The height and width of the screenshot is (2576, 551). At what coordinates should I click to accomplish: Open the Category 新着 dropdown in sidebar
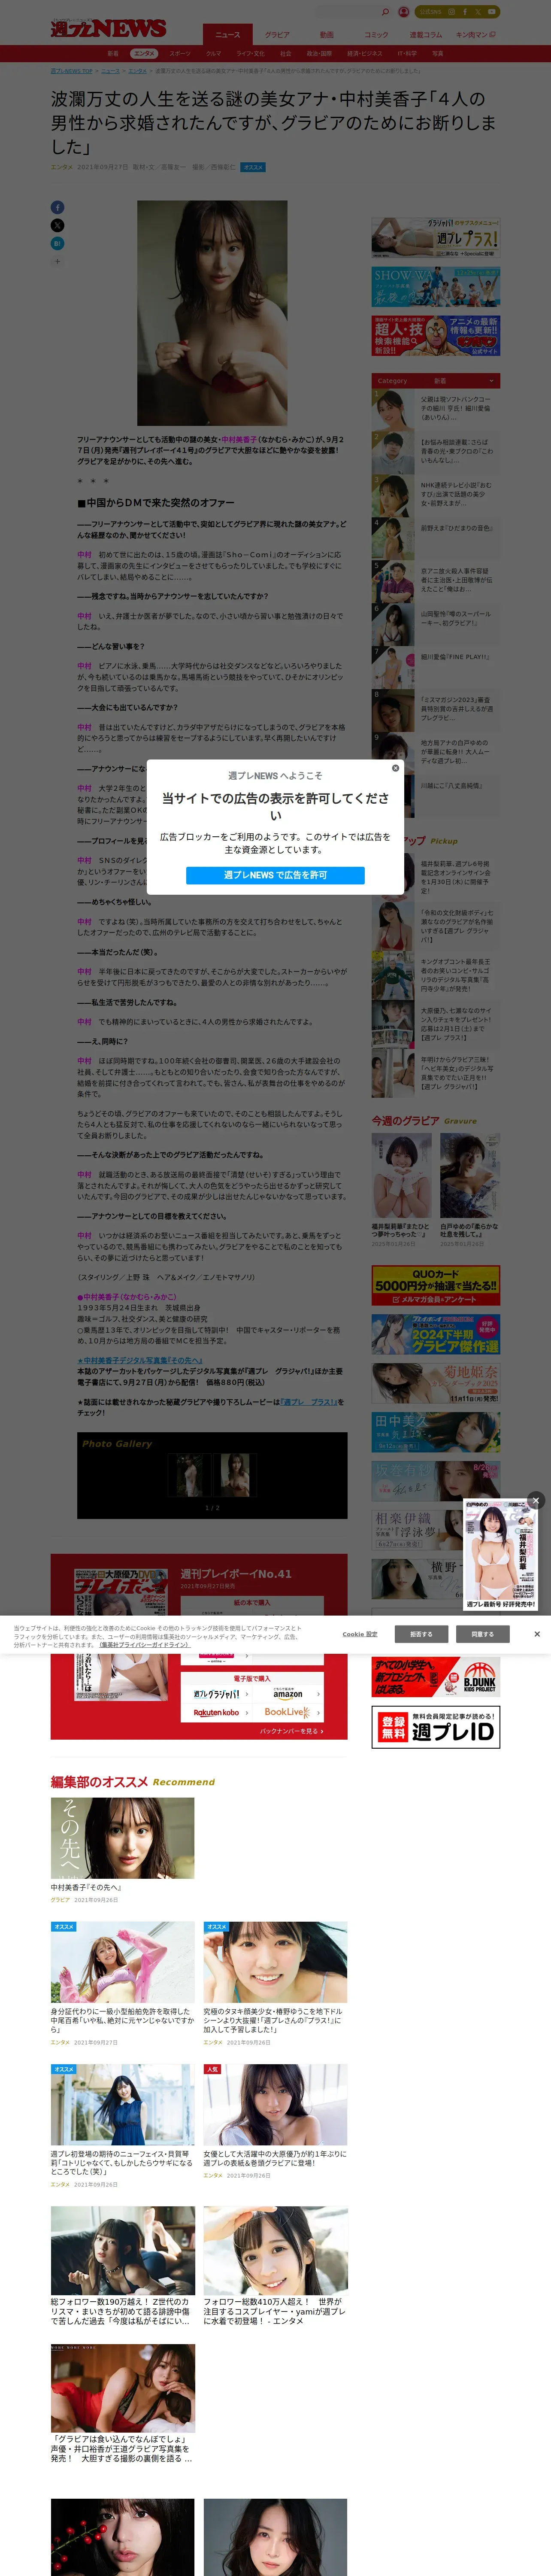[x=436, y=381]
